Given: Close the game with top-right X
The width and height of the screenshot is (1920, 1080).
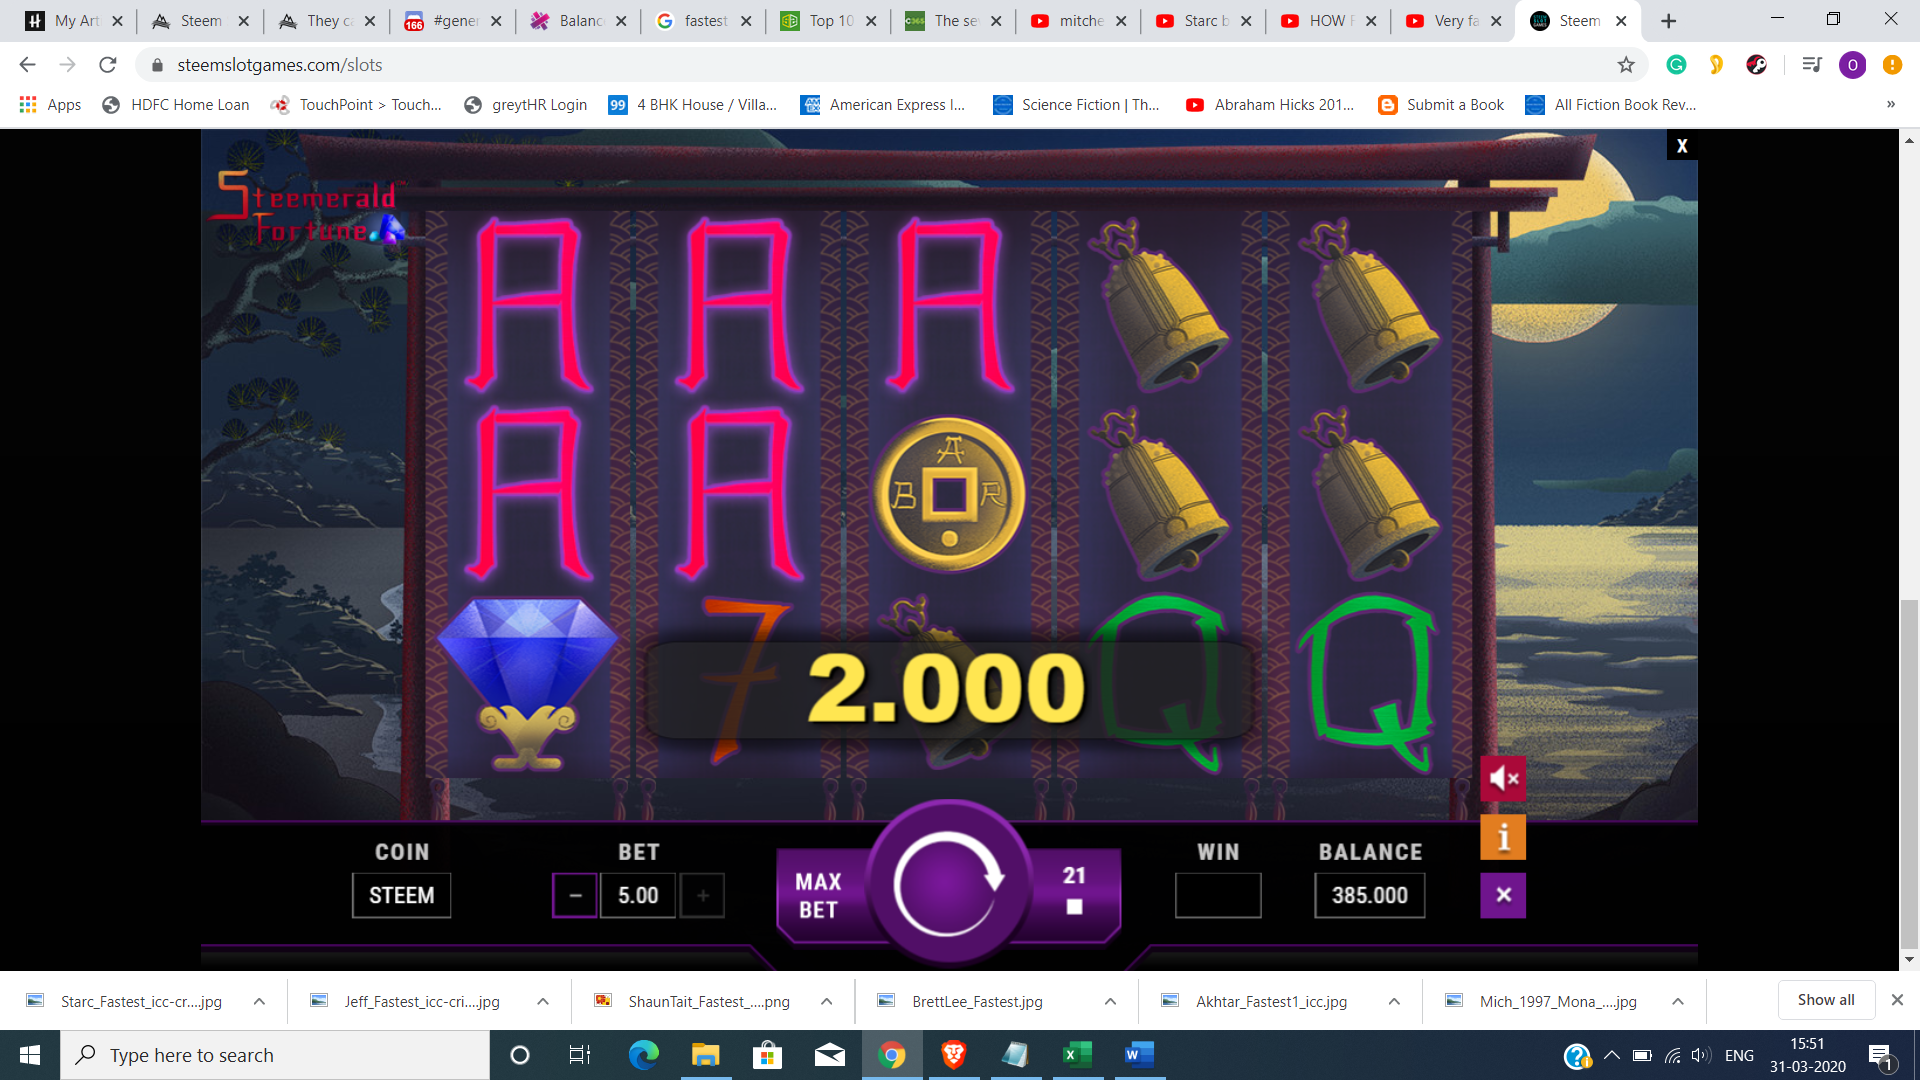Looking at the screenshot, I should coord(1682,146).
